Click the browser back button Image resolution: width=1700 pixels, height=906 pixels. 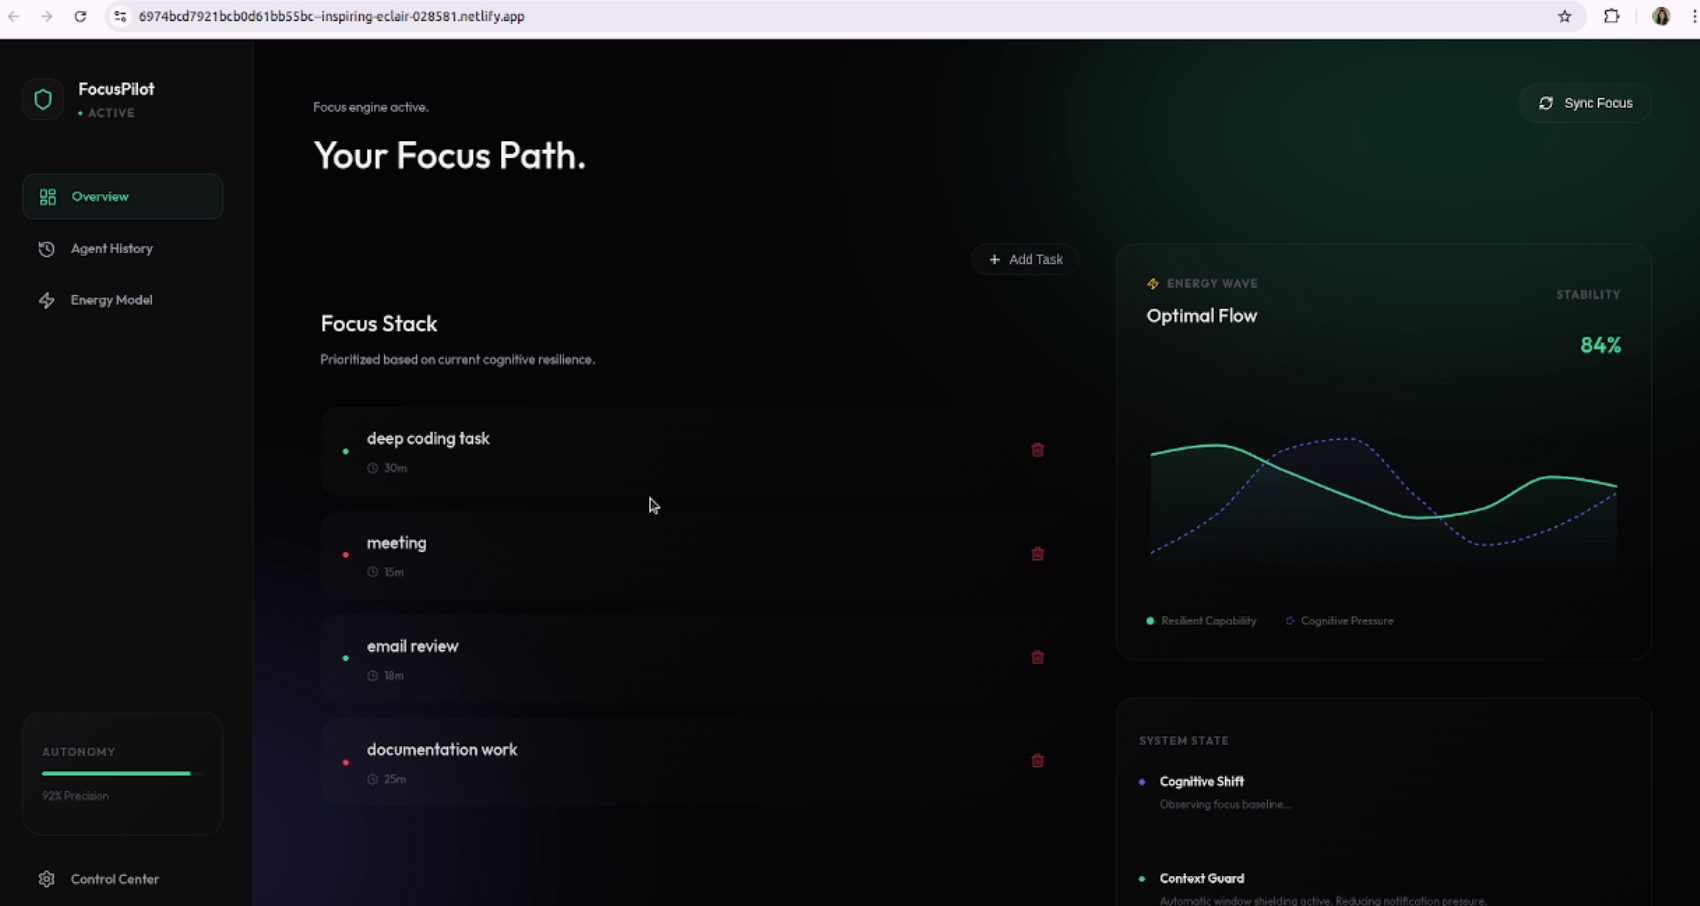14,16
